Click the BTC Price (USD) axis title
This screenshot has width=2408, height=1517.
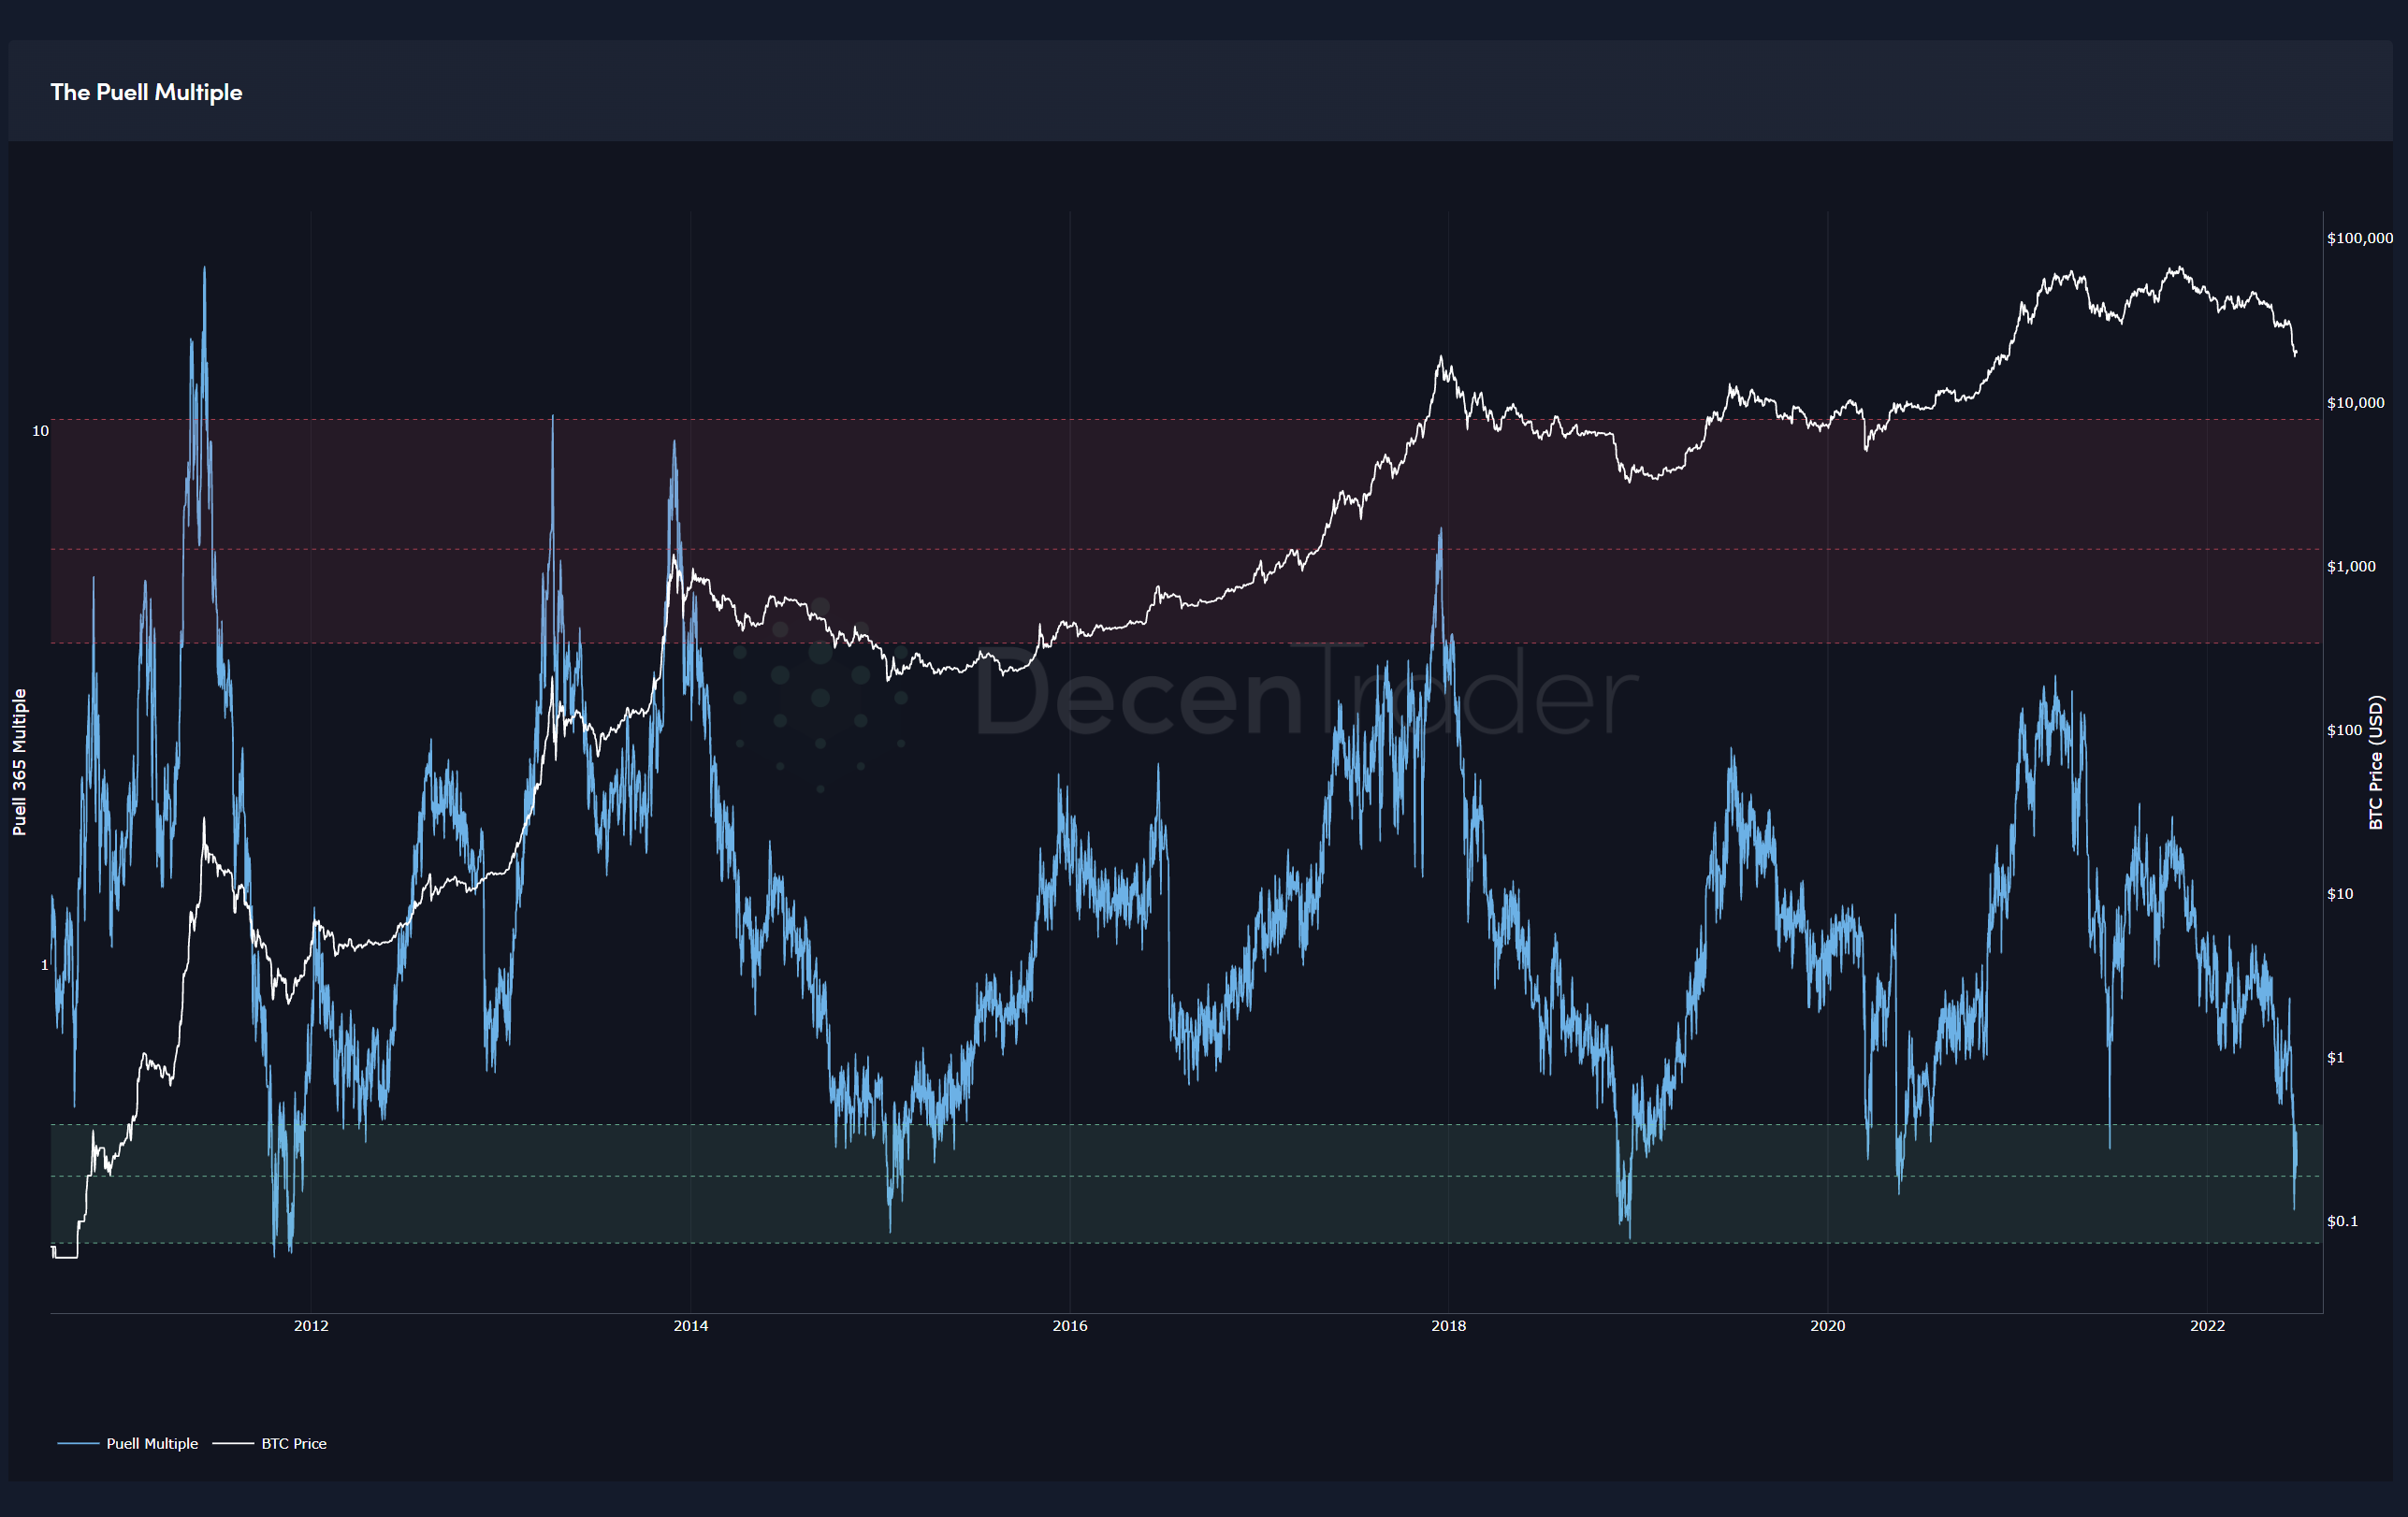2376,762
